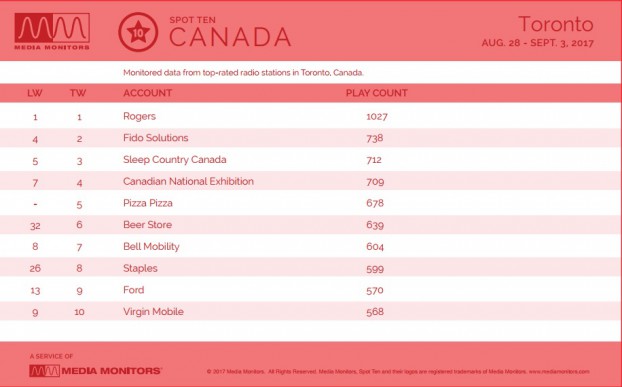Click the Virgin Mobile account
Screen dimensions: 622x387
pos(154,312)
